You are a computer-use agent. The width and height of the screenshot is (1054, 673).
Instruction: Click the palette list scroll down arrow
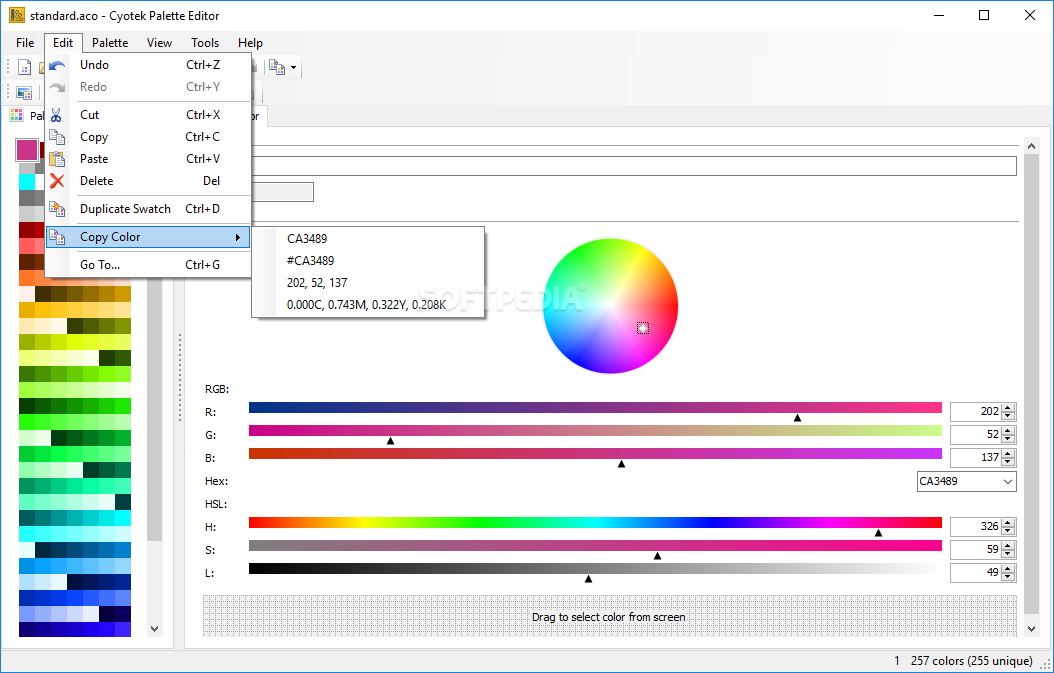pyautogui.click(x=155, y=629)
